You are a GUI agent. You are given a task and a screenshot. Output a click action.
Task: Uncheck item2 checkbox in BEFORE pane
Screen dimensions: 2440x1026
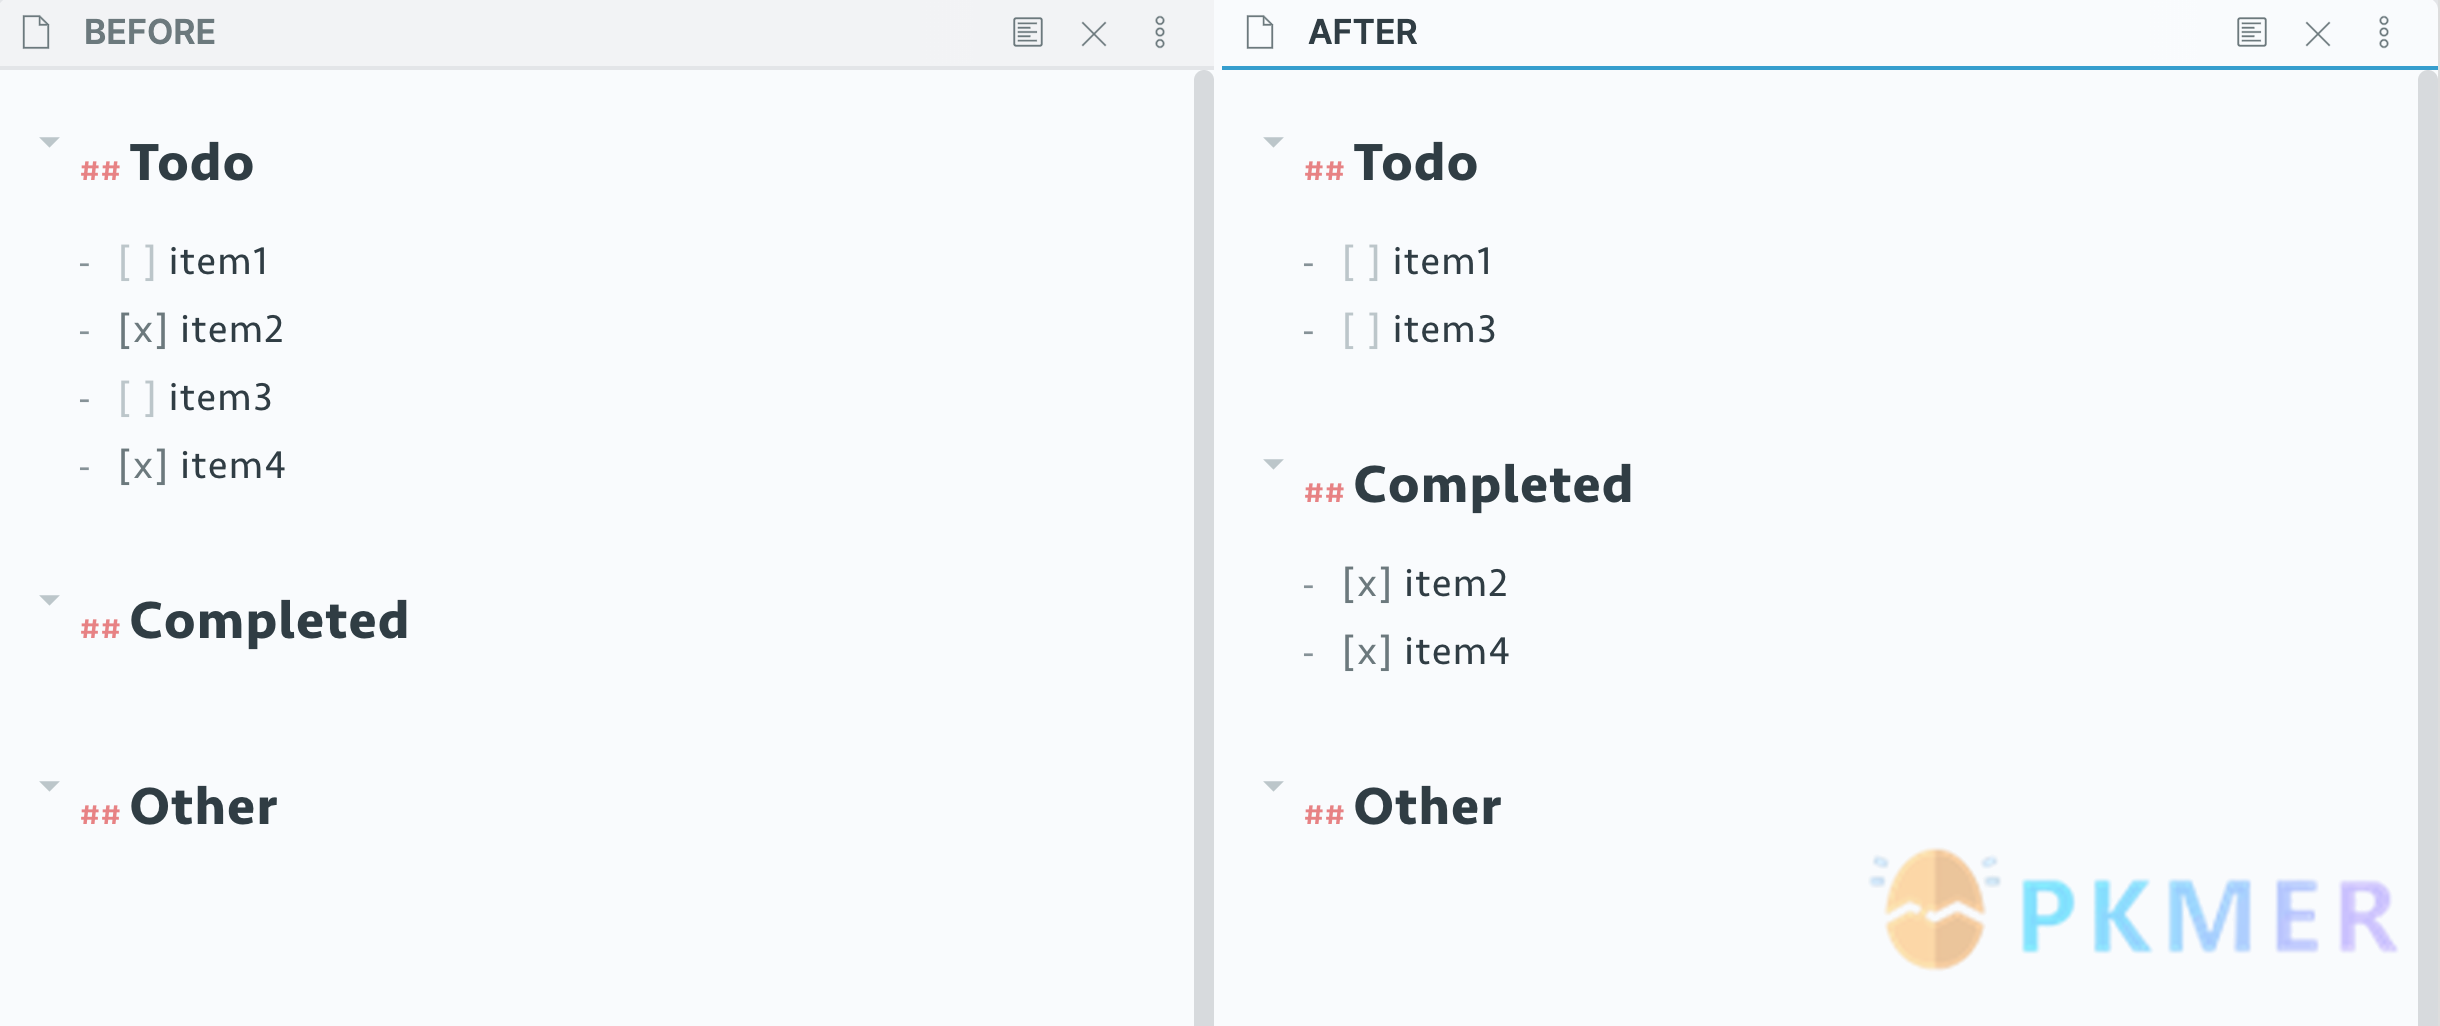143,330
